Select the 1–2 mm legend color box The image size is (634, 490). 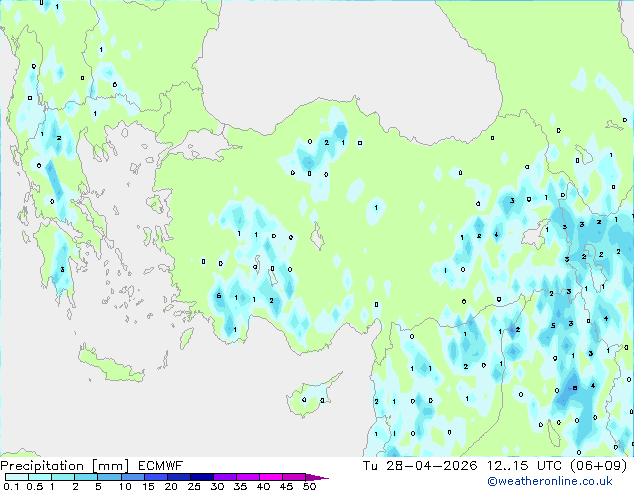pyautogui.click(x=63, y=477)
